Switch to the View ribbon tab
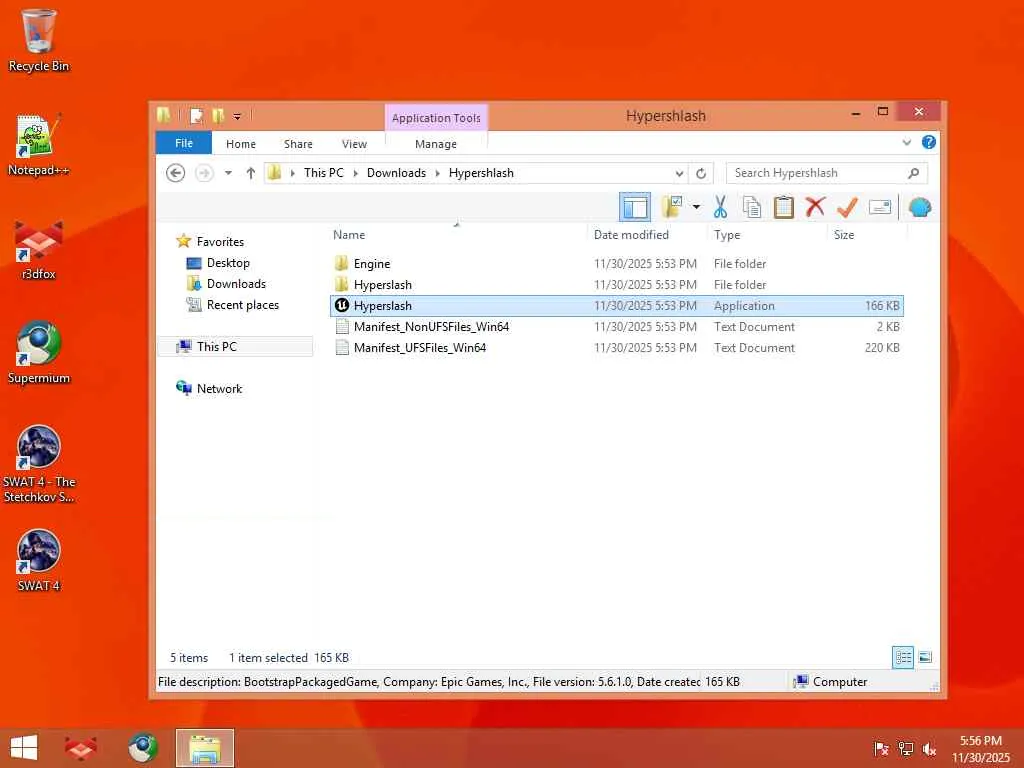Screen dimensions: 1024x768 click(x=354, y=144)
